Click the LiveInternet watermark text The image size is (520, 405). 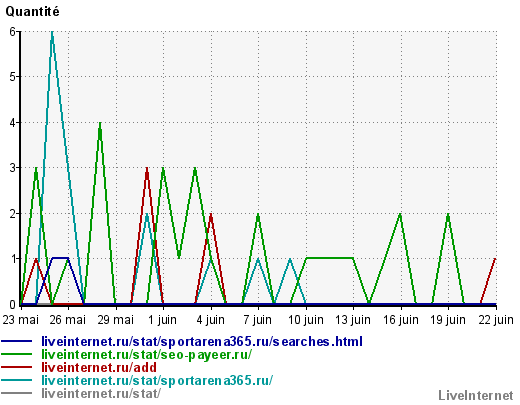pyautogui.click(x=476, y=396)
